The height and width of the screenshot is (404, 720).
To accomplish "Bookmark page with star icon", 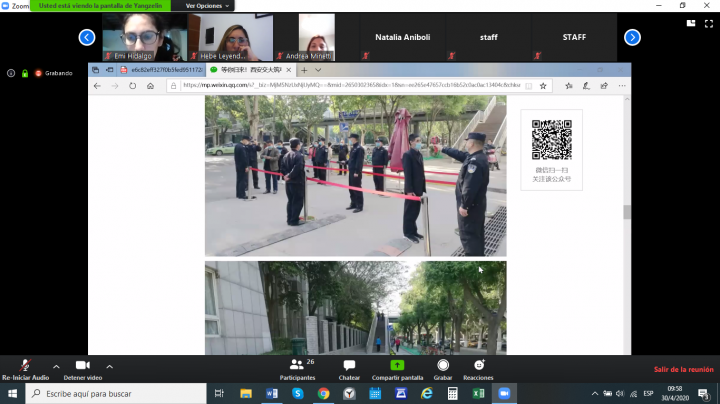I will 543,86.
